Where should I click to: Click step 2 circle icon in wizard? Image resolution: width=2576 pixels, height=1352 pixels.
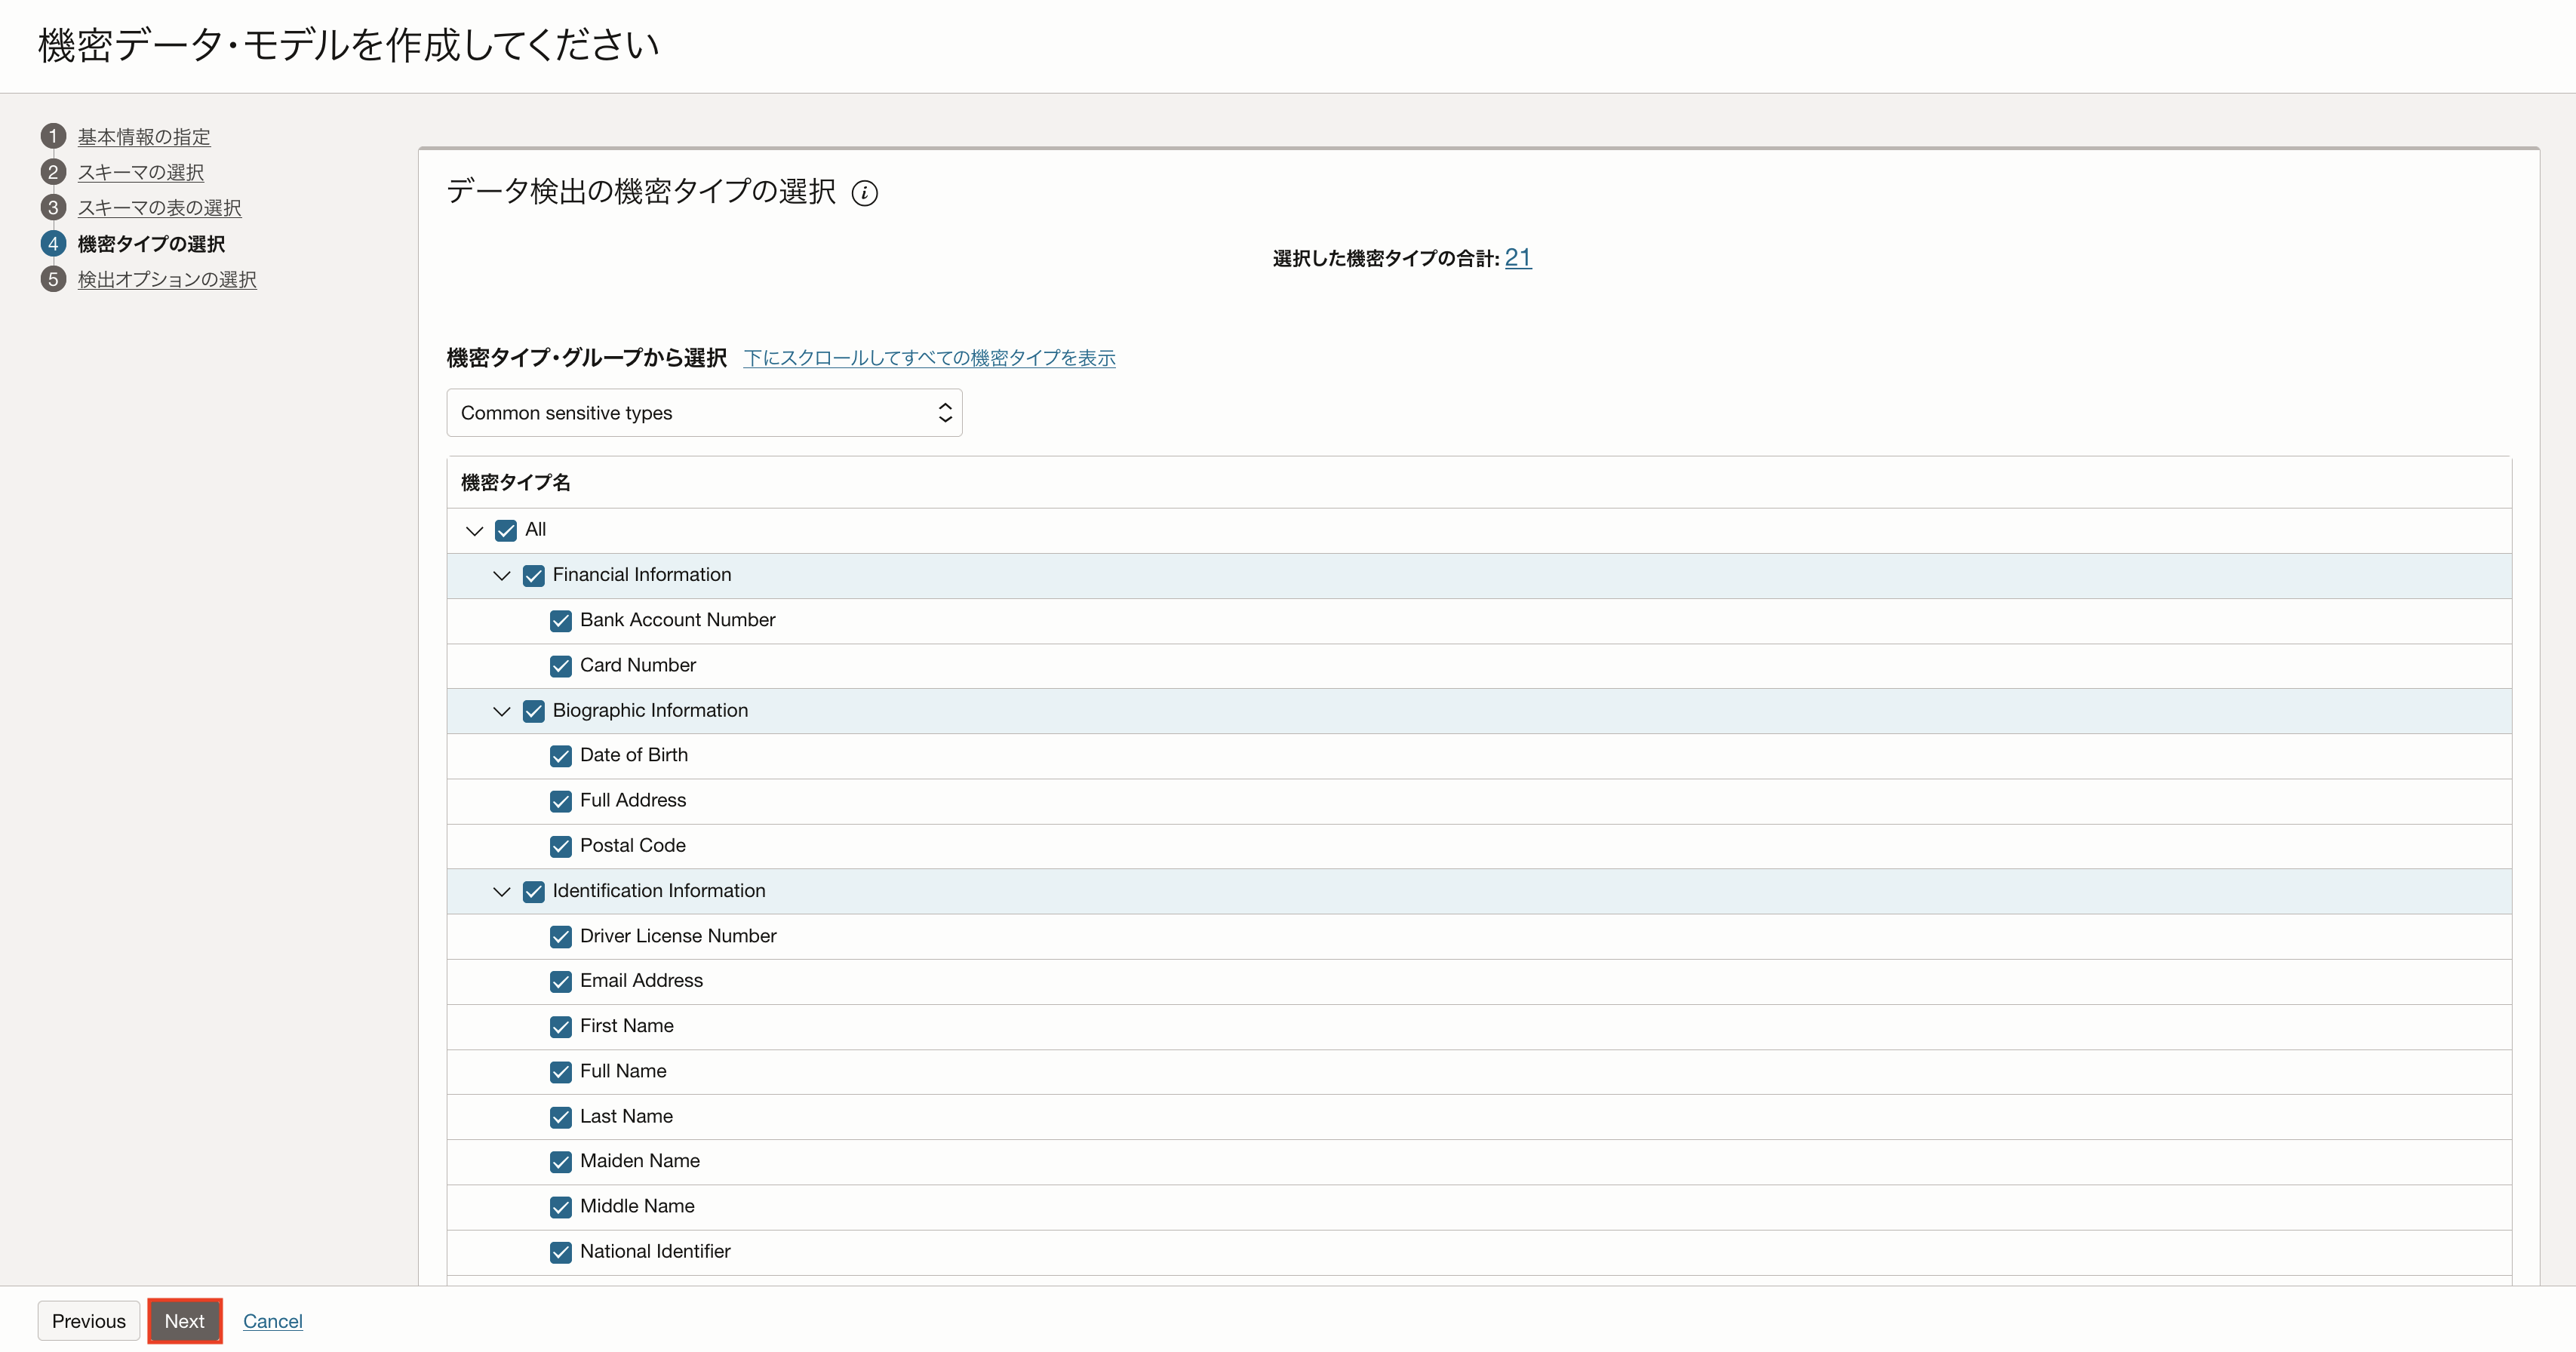coord(53,172)
